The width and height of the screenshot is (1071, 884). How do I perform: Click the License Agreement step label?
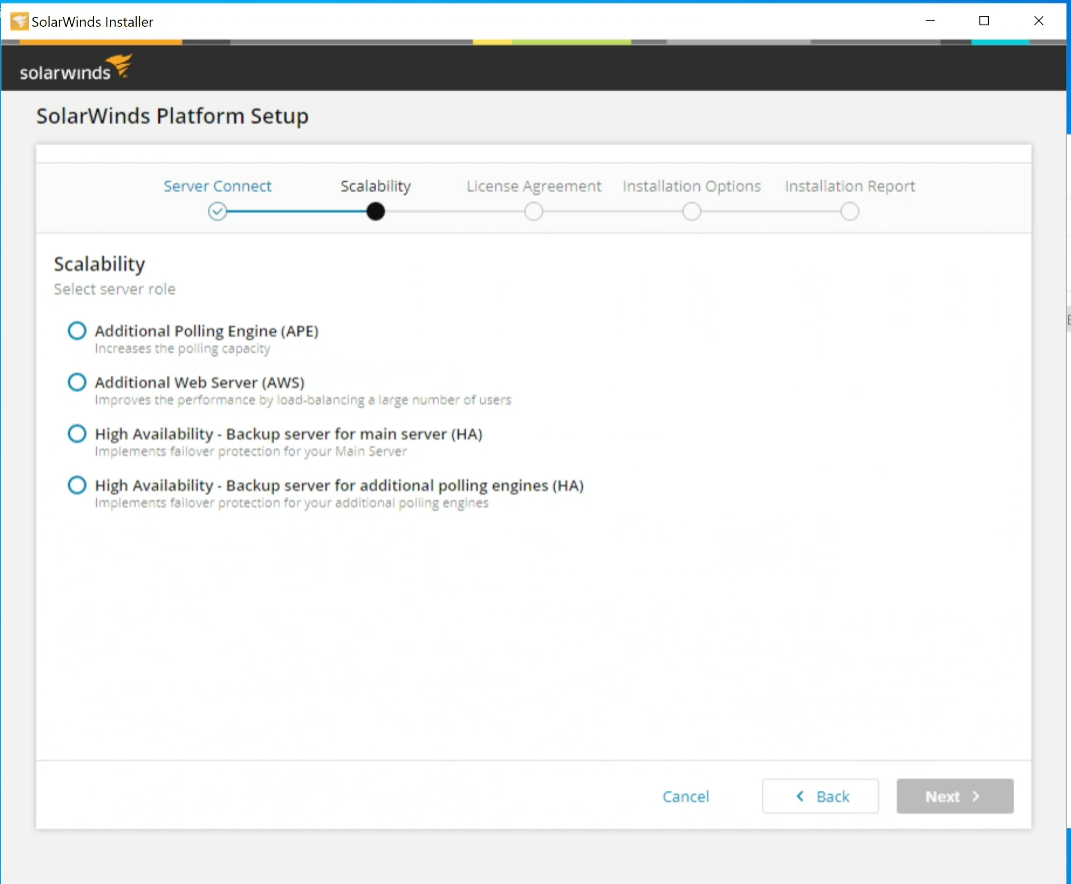(x=533, y=187)
